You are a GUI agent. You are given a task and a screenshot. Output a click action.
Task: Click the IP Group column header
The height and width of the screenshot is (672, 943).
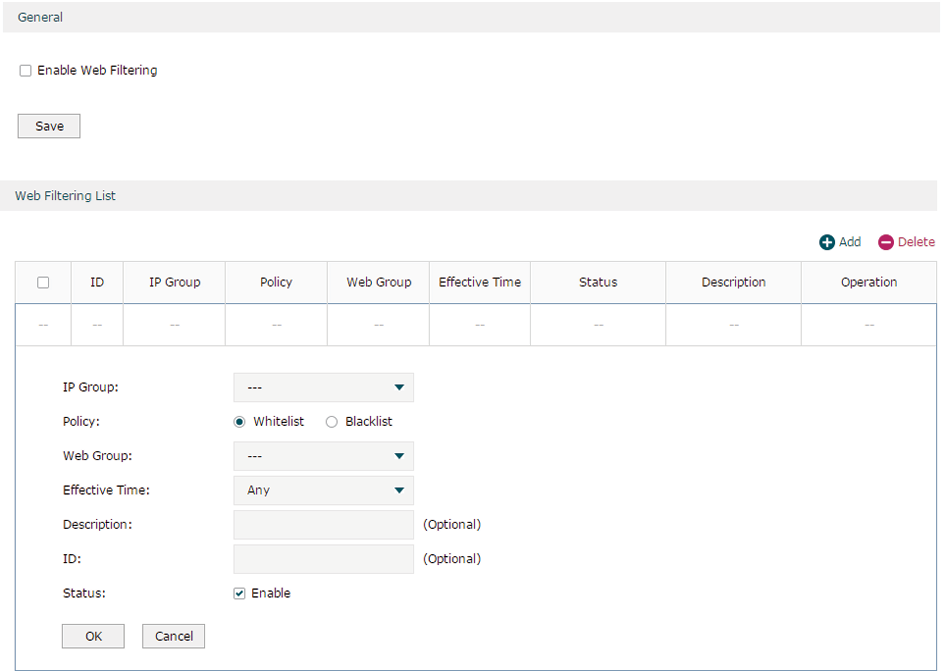coord(174,282)
